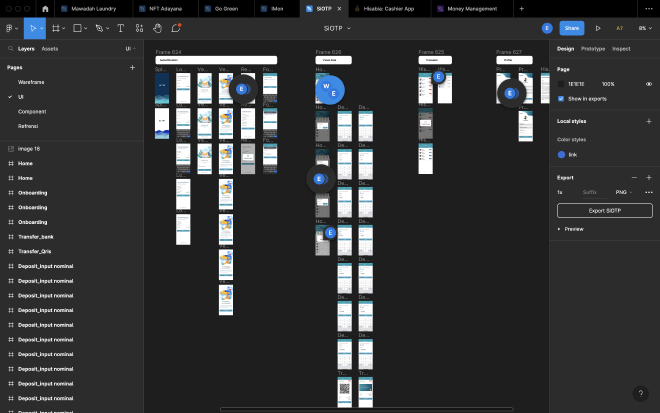Viewport: 660px width, 413px height.
Task: Open Move tool options dropdown arrow
Action: coord(41,29)
